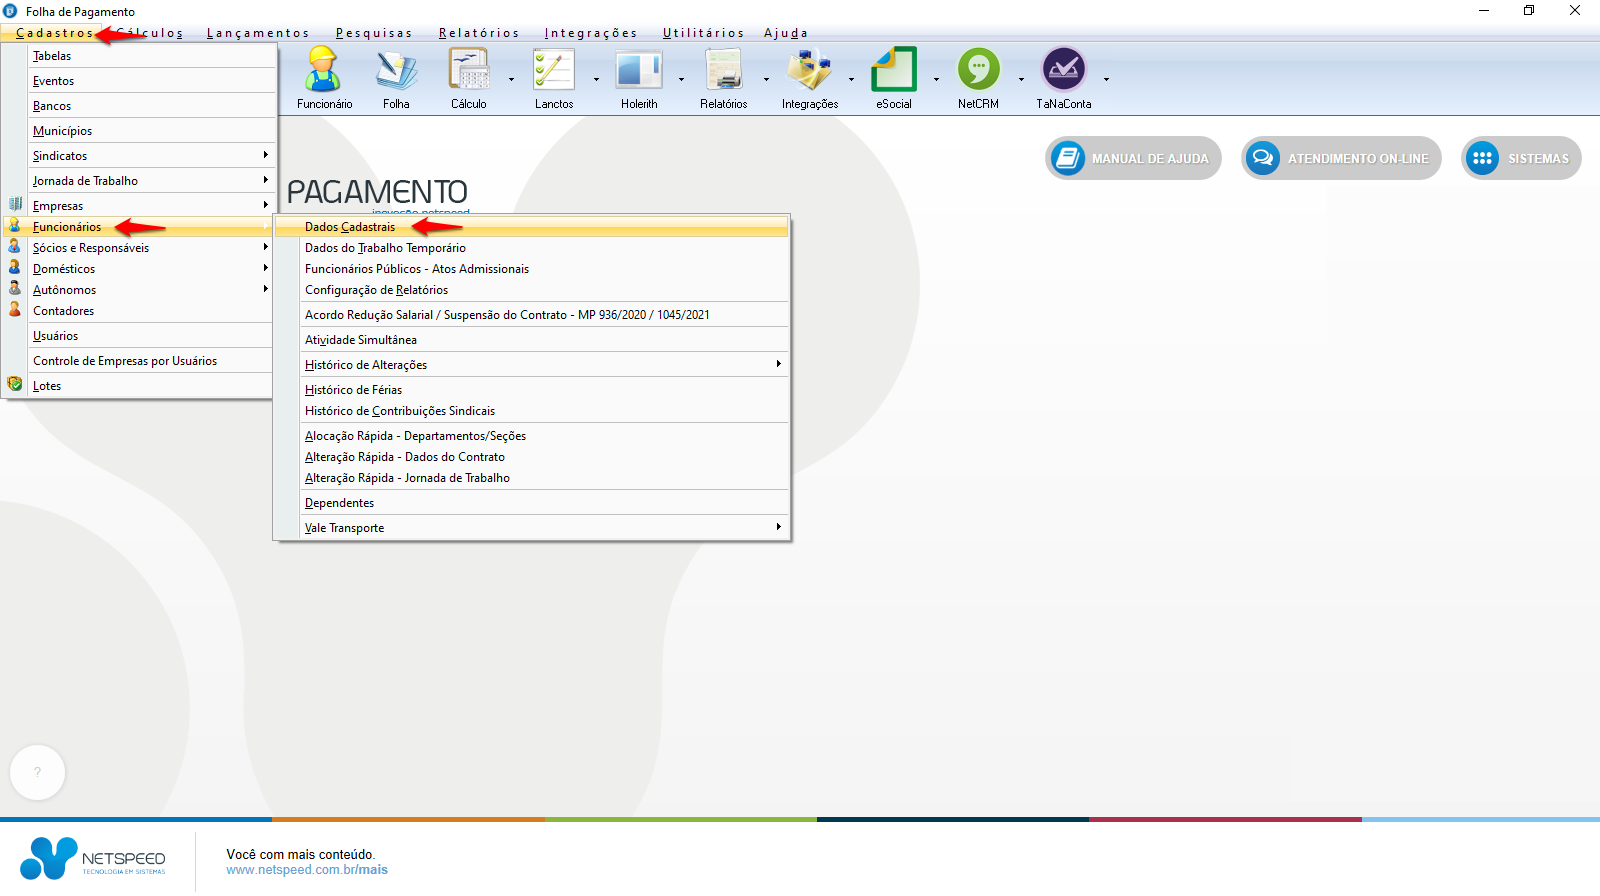The width and height of the screenshot is (1600, 896).
Task: Click the eSocial toolbar icon
Action: tap(893, 72)
